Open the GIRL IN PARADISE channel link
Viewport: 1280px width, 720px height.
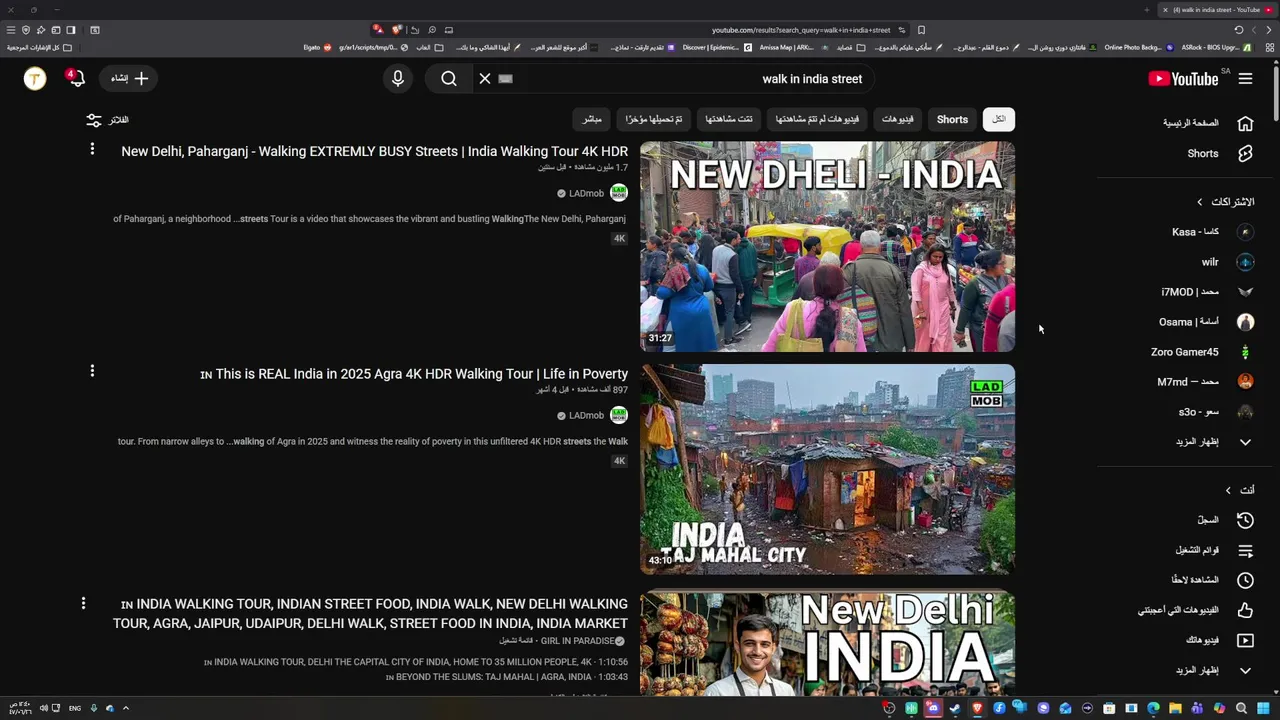tap(580, 641)
